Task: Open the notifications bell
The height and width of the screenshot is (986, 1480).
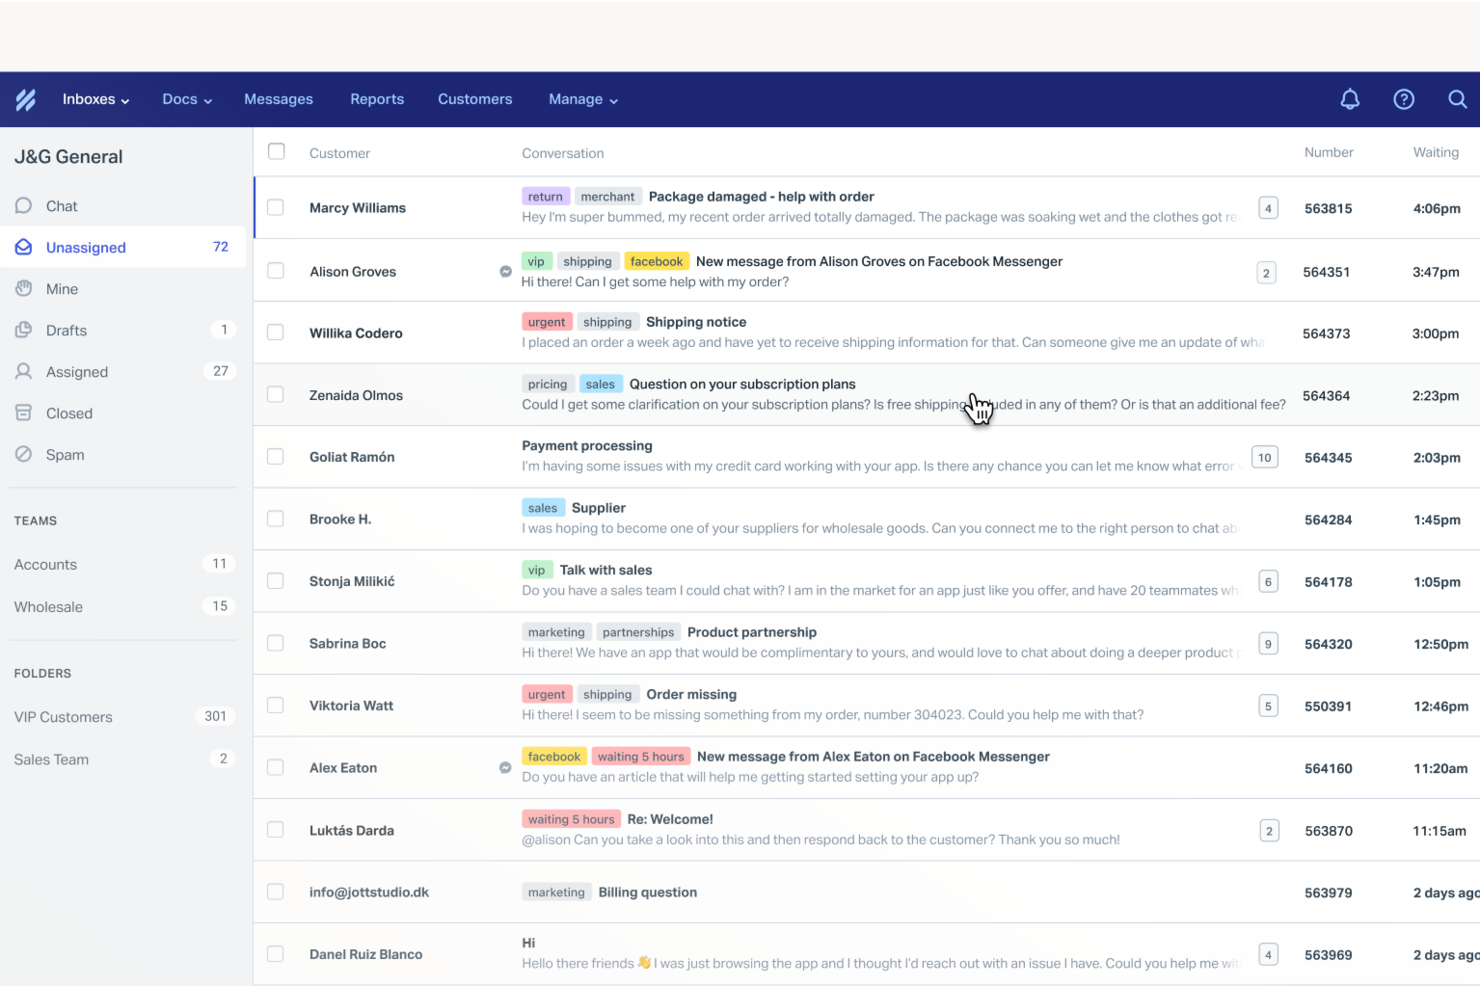Action: click(1350, 99)
